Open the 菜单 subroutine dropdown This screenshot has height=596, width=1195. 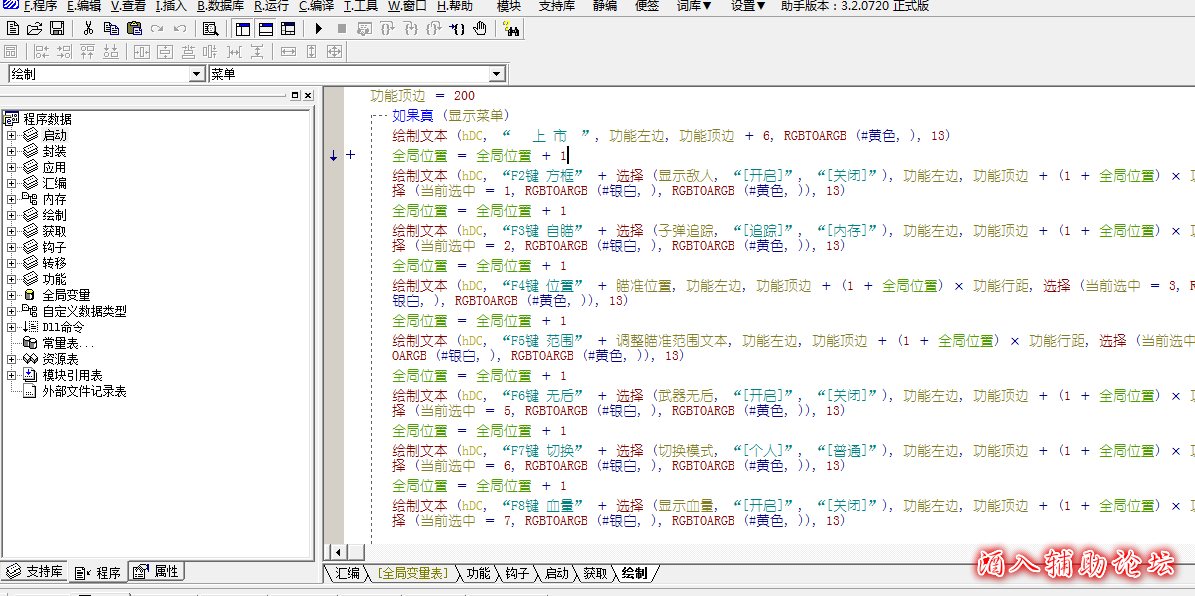(497, 74)
